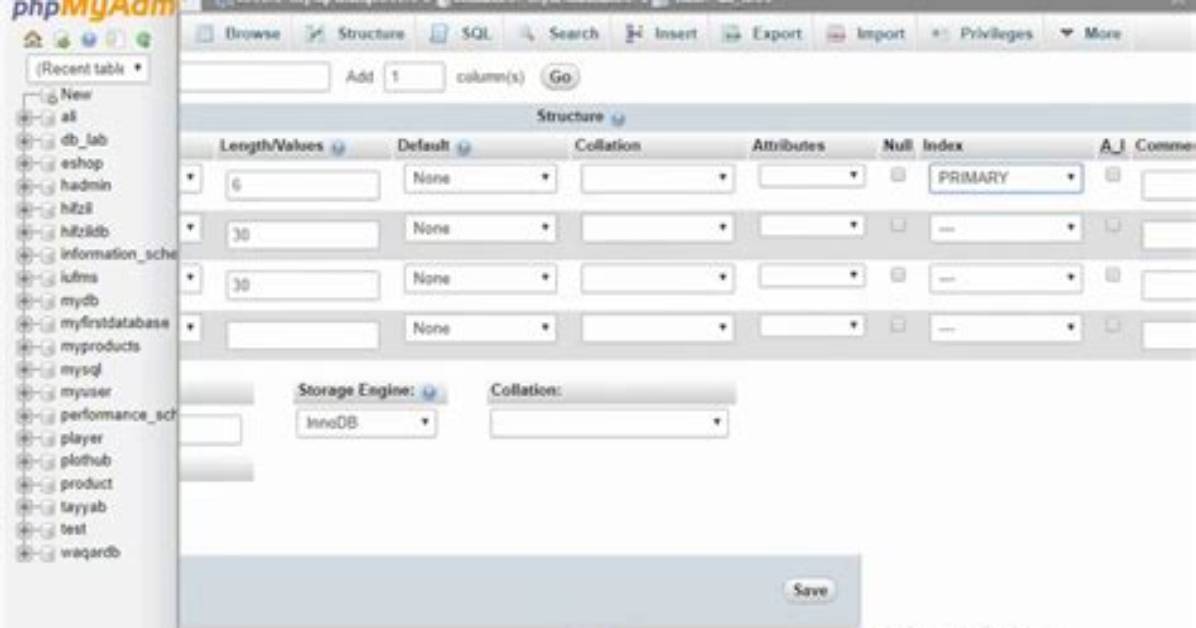Viewport: 1196px width, 628px height.
Task: Expand the information_schema database node
Action: 24,256
